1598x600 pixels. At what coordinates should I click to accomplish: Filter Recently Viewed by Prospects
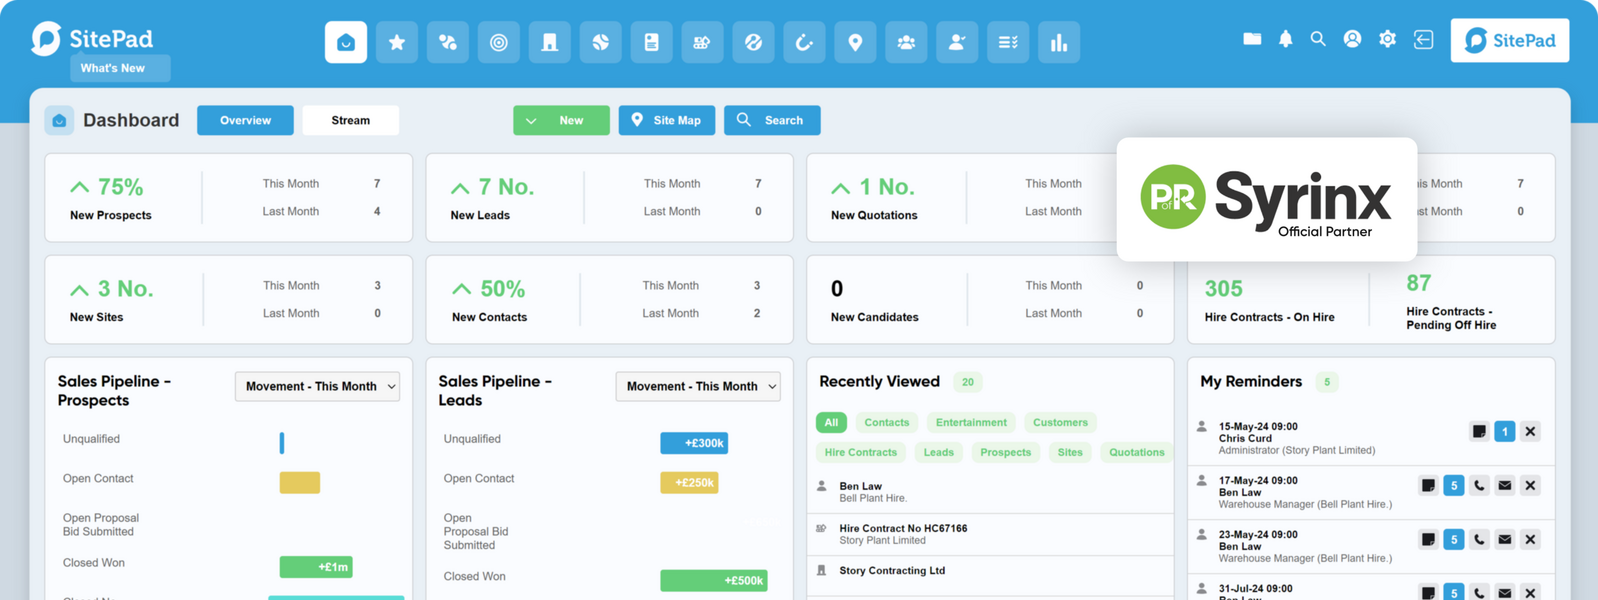click(x=1005, y=452)
